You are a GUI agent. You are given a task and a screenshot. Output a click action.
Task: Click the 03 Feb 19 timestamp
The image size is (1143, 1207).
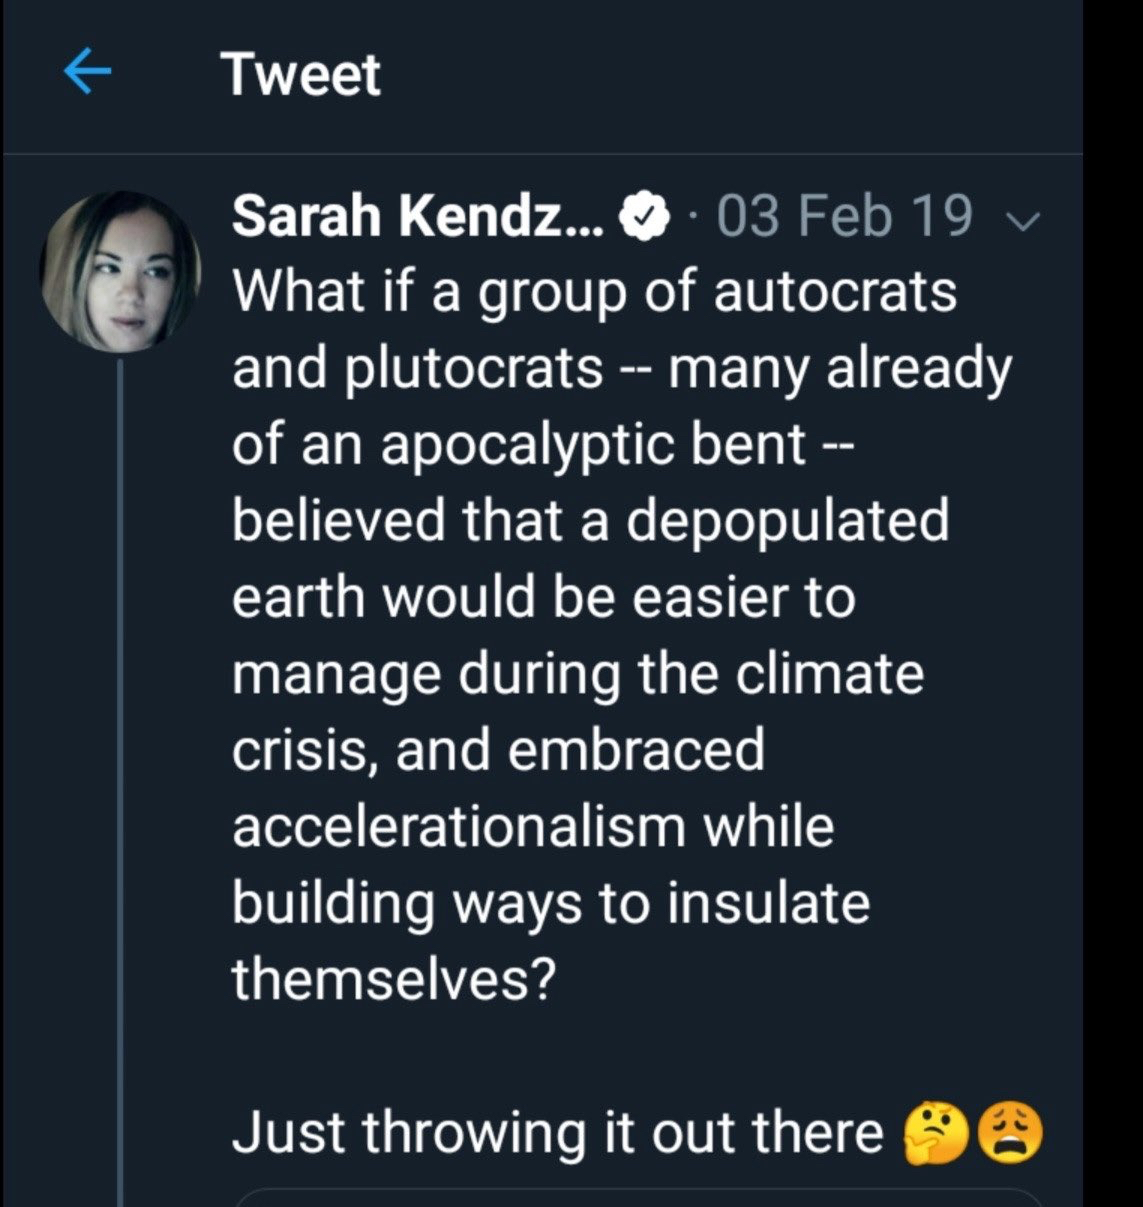[843, 217]
